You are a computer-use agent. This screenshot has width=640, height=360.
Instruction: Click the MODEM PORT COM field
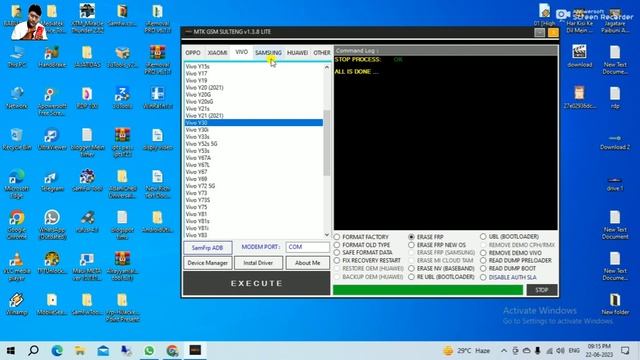[x=307, y=247]
